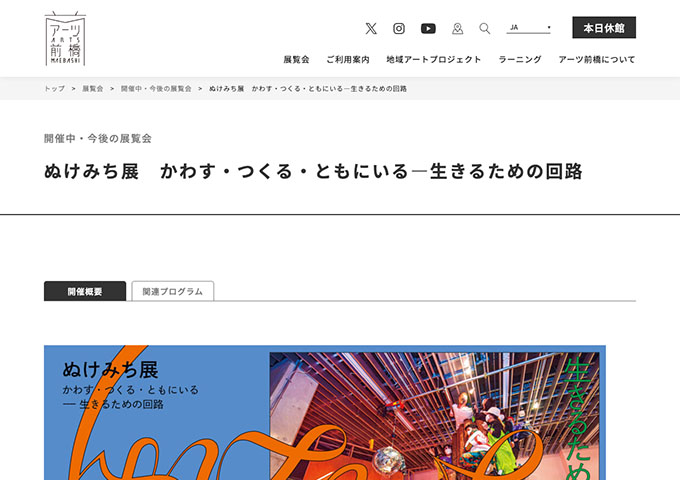Open the 展覧会 menu
The height and width of the screenshot is (480, 680).
(x=297, y=59)
